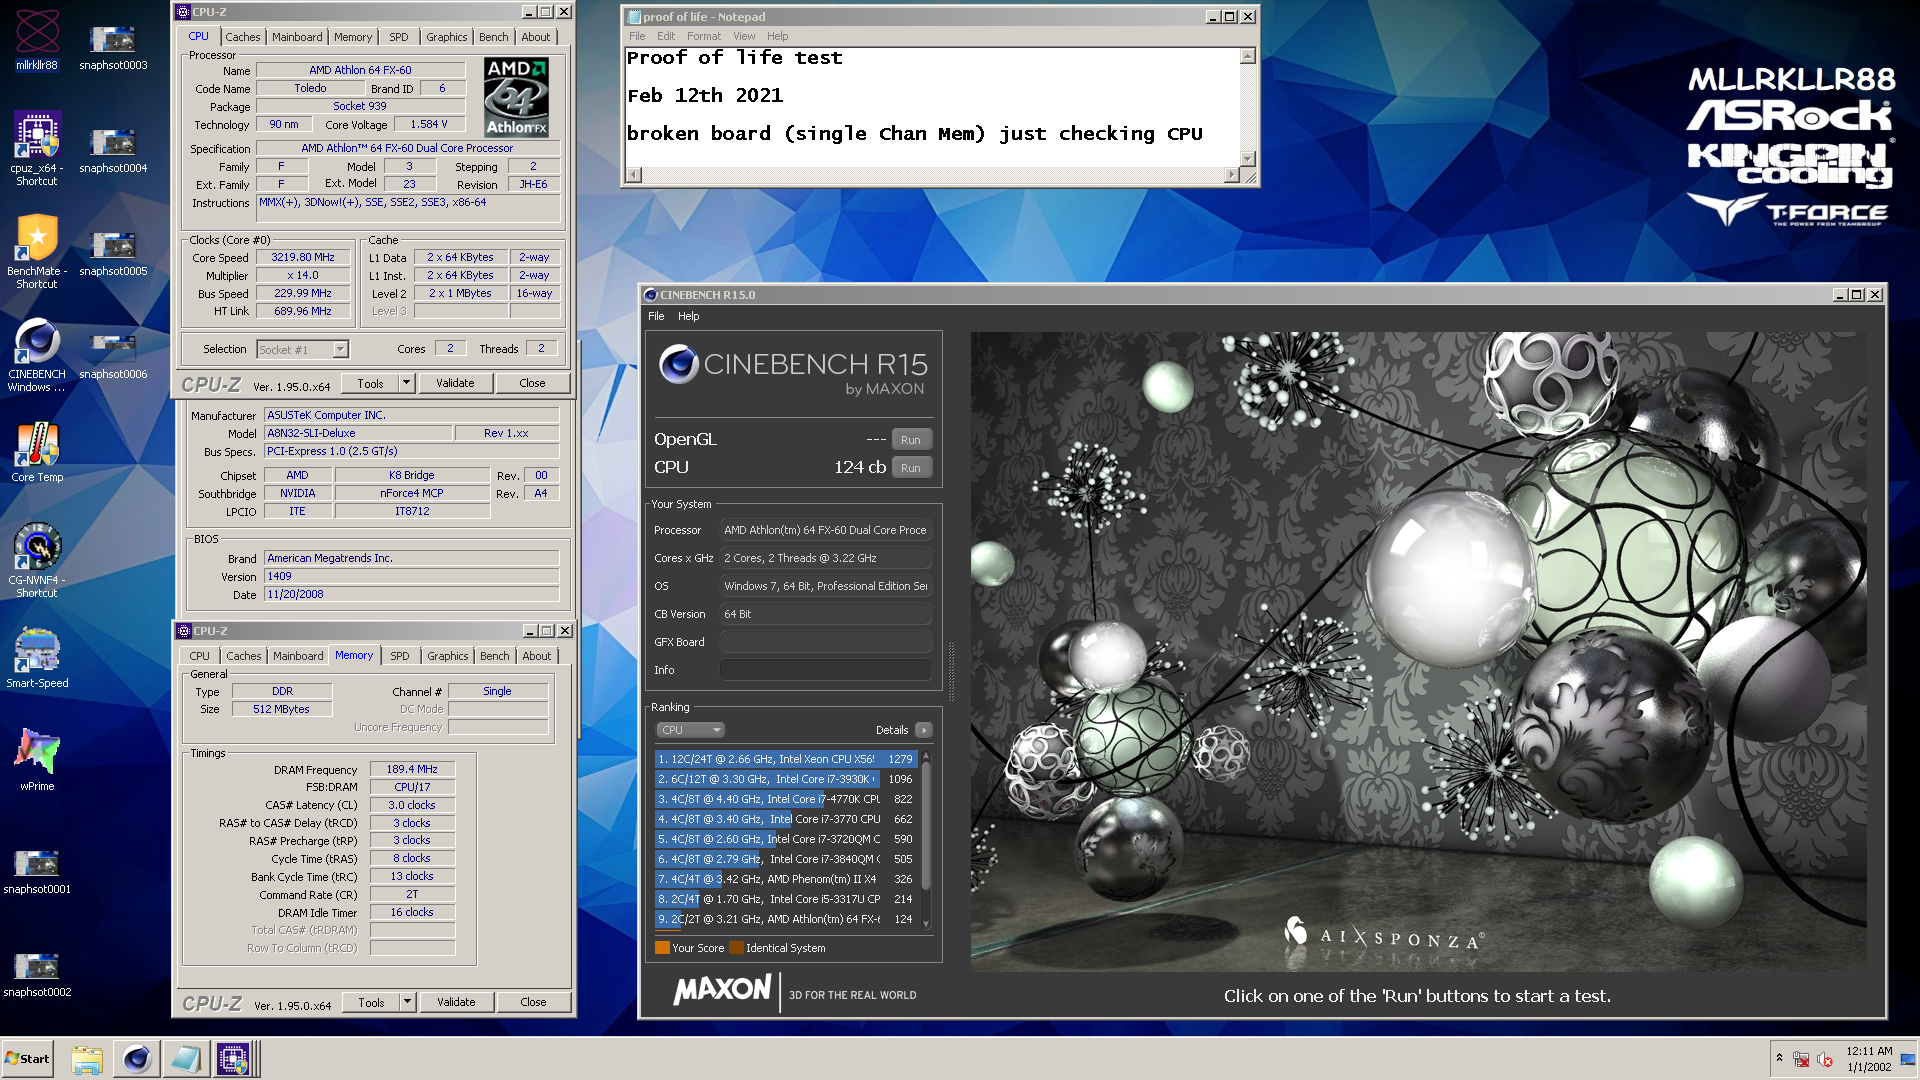
Task: Expand Tools dropdown arrow in bottom CPU-Z
Action: click(408, 1002)
